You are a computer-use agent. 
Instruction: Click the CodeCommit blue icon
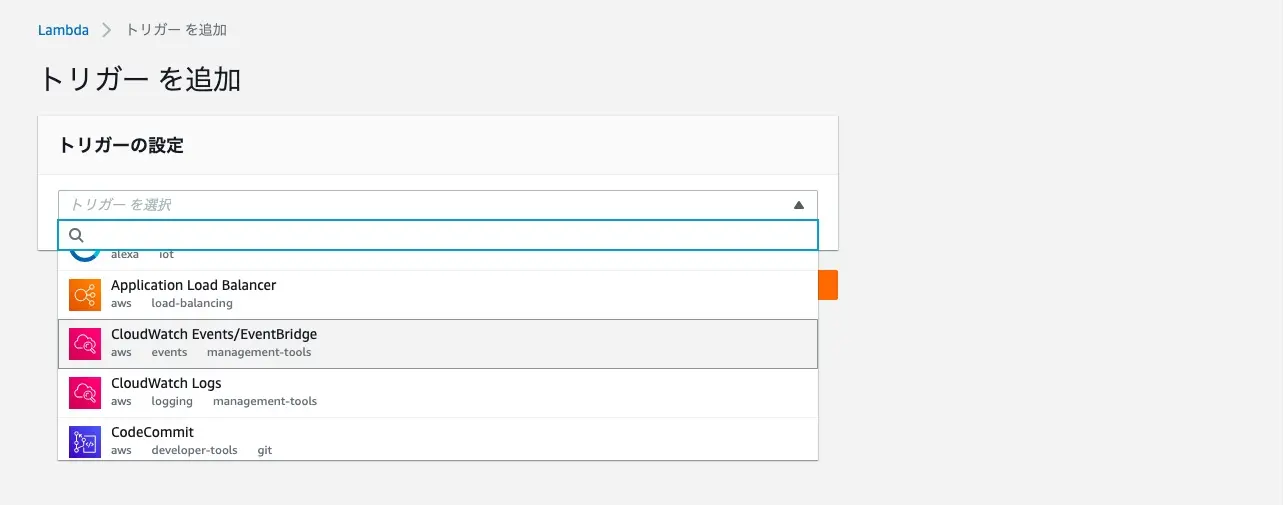(x=85, y=441)
